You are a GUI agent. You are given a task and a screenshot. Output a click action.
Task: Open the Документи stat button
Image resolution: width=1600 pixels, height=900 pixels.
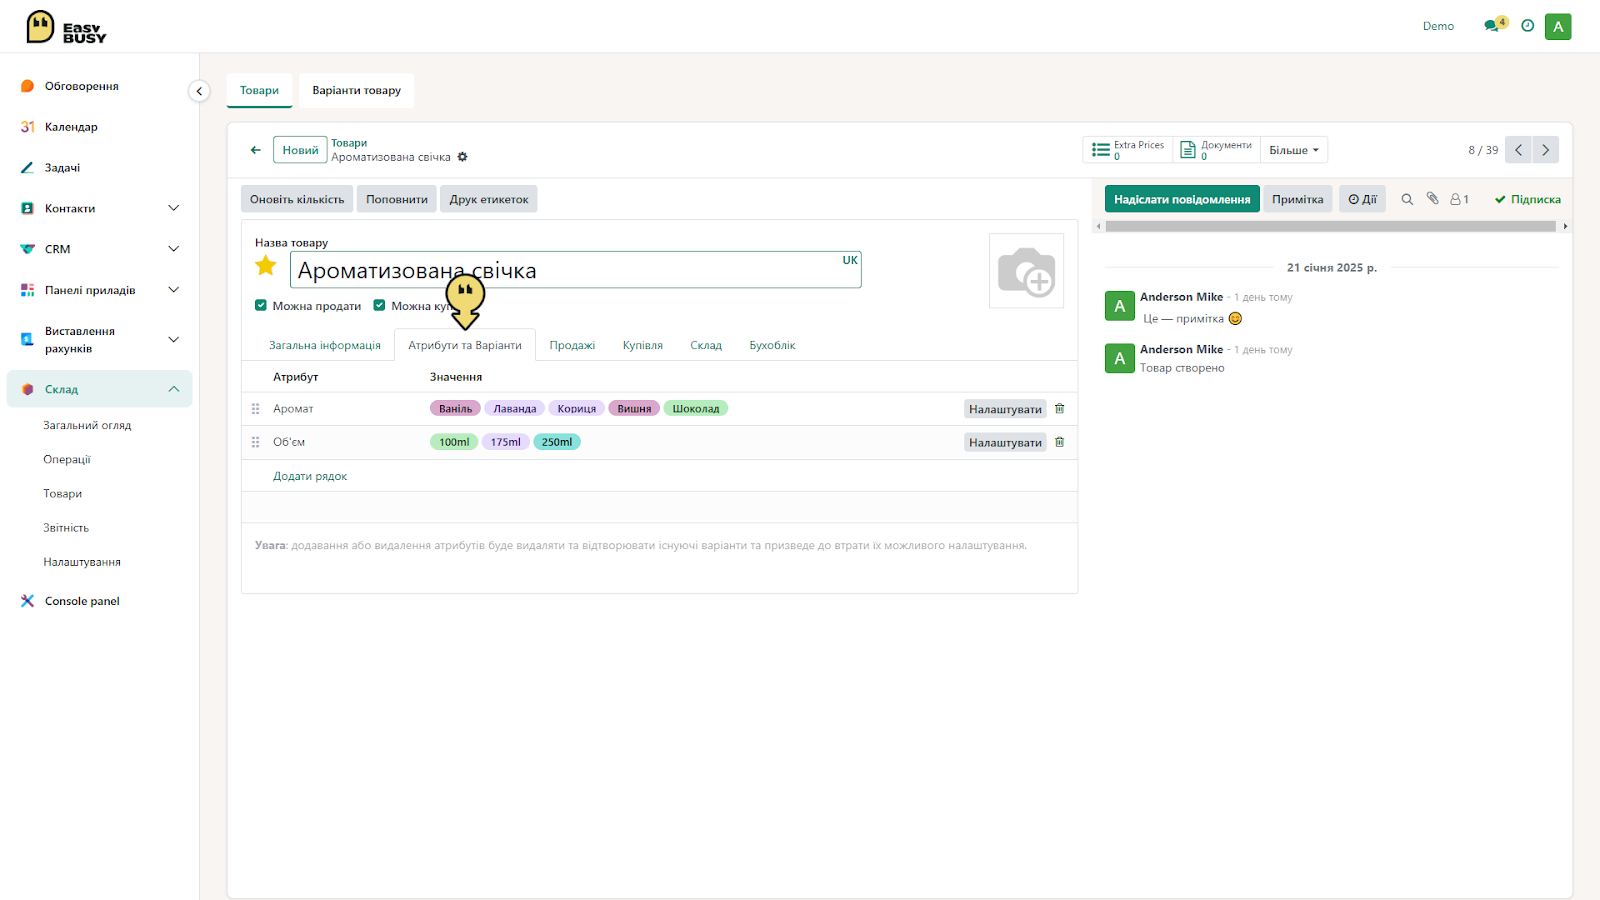[x=1216, y=150]
